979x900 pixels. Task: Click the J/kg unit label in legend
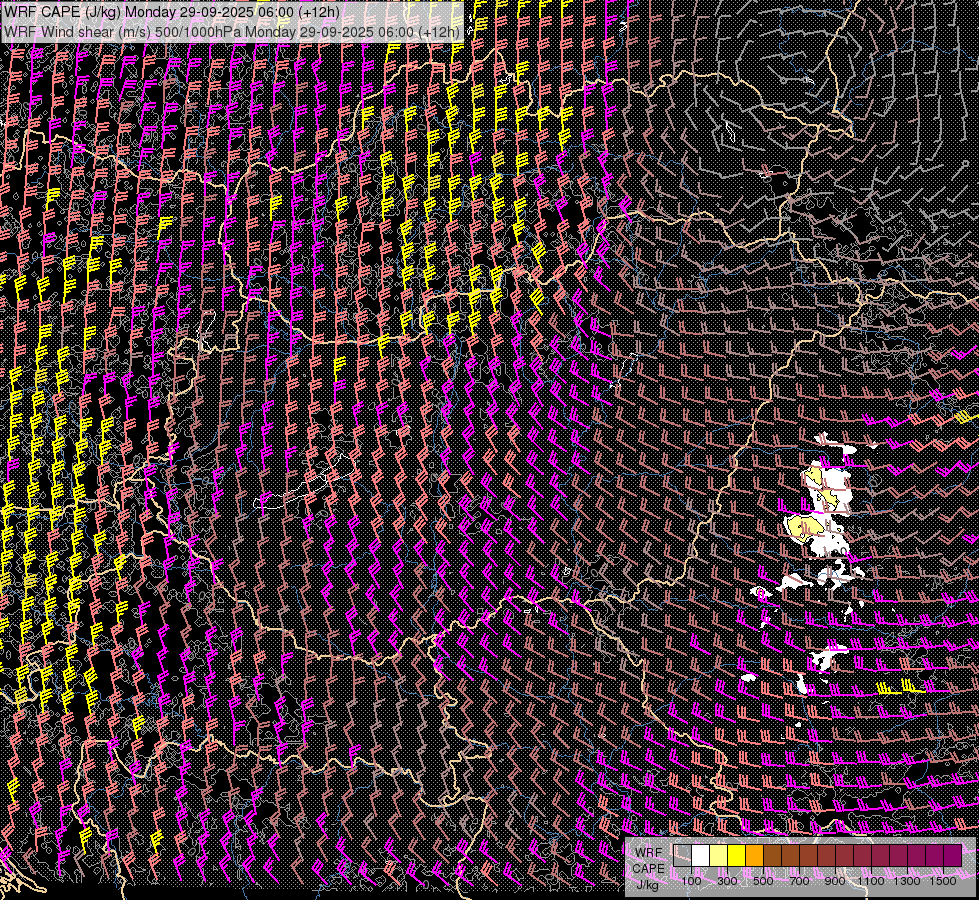pos(647,884)
